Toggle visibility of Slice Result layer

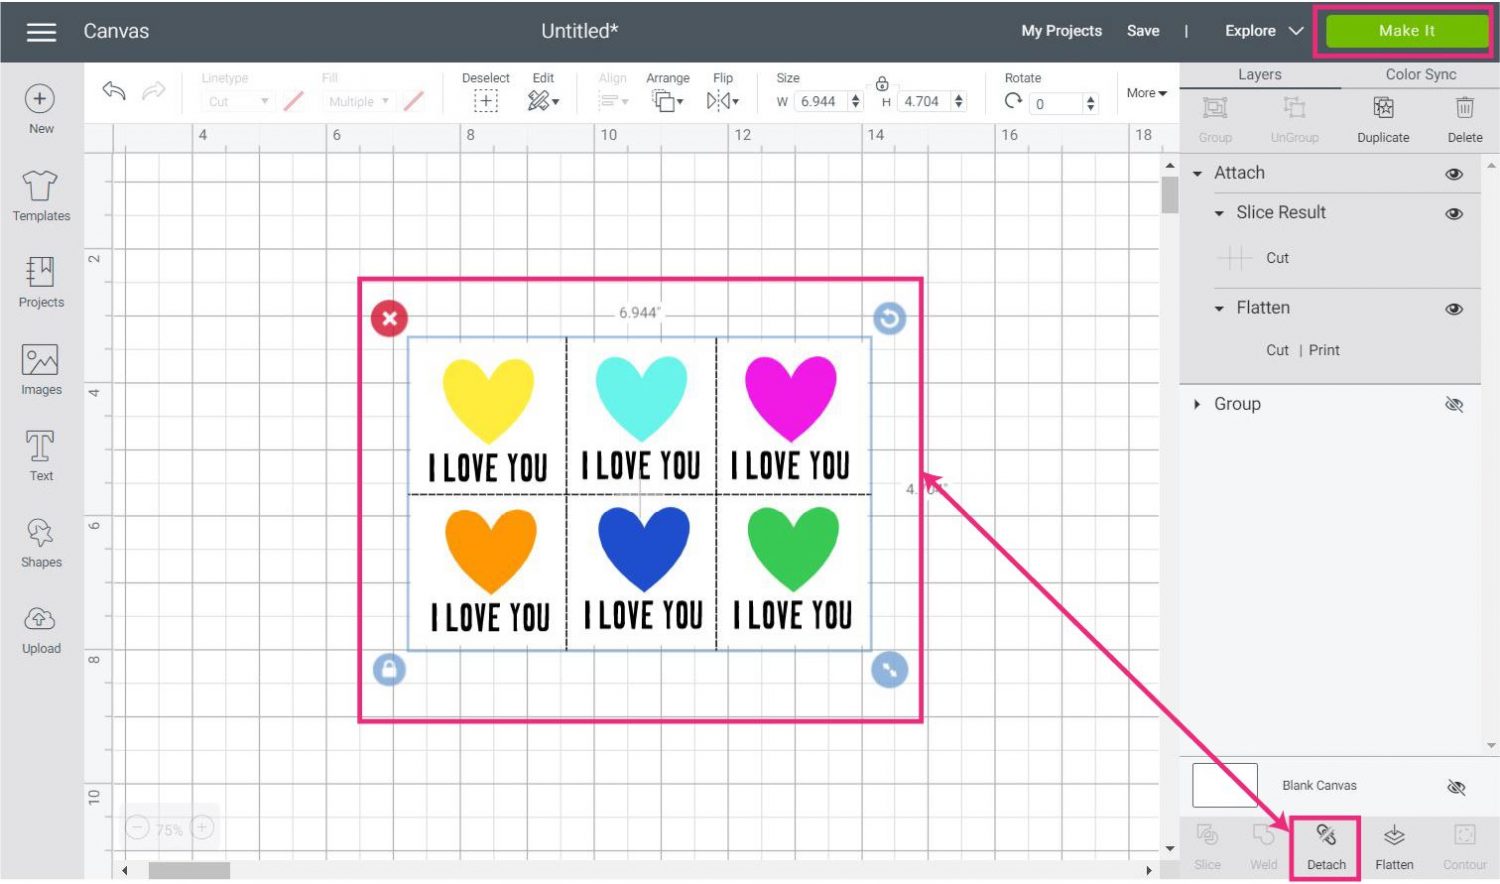[x=1454, y=213]
